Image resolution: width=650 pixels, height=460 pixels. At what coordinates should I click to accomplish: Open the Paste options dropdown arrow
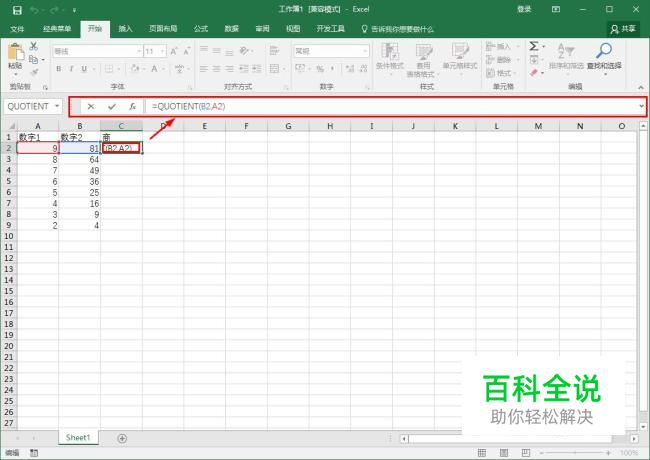tap(15, 74)
